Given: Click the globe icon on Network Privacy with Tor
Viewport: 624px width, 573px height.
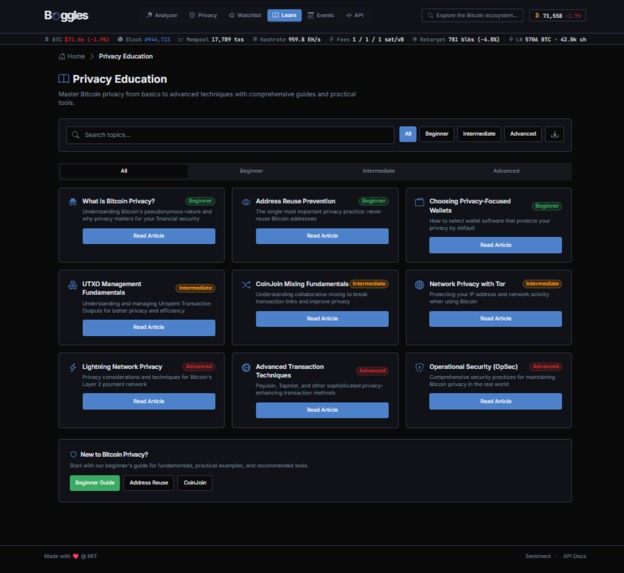Looking at the screenshot, I should [419, 285].
